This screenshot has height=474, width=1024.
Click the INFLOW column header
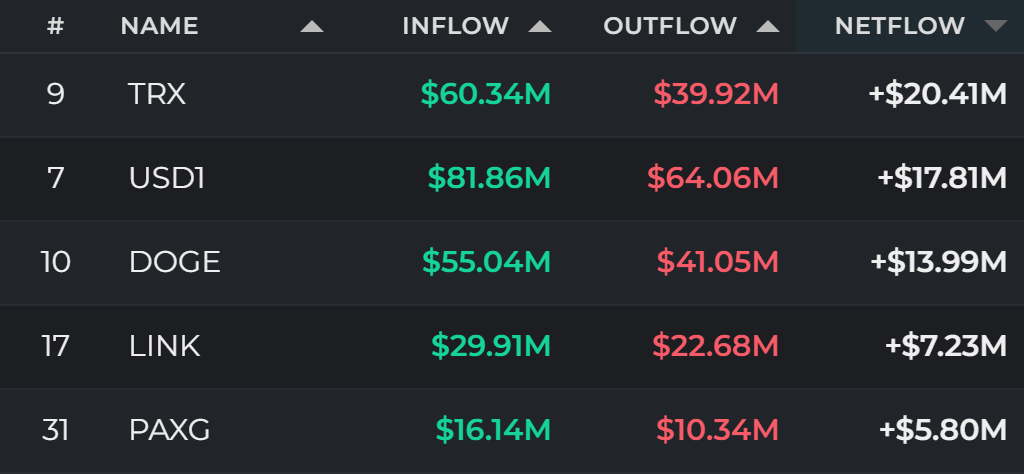456,26
